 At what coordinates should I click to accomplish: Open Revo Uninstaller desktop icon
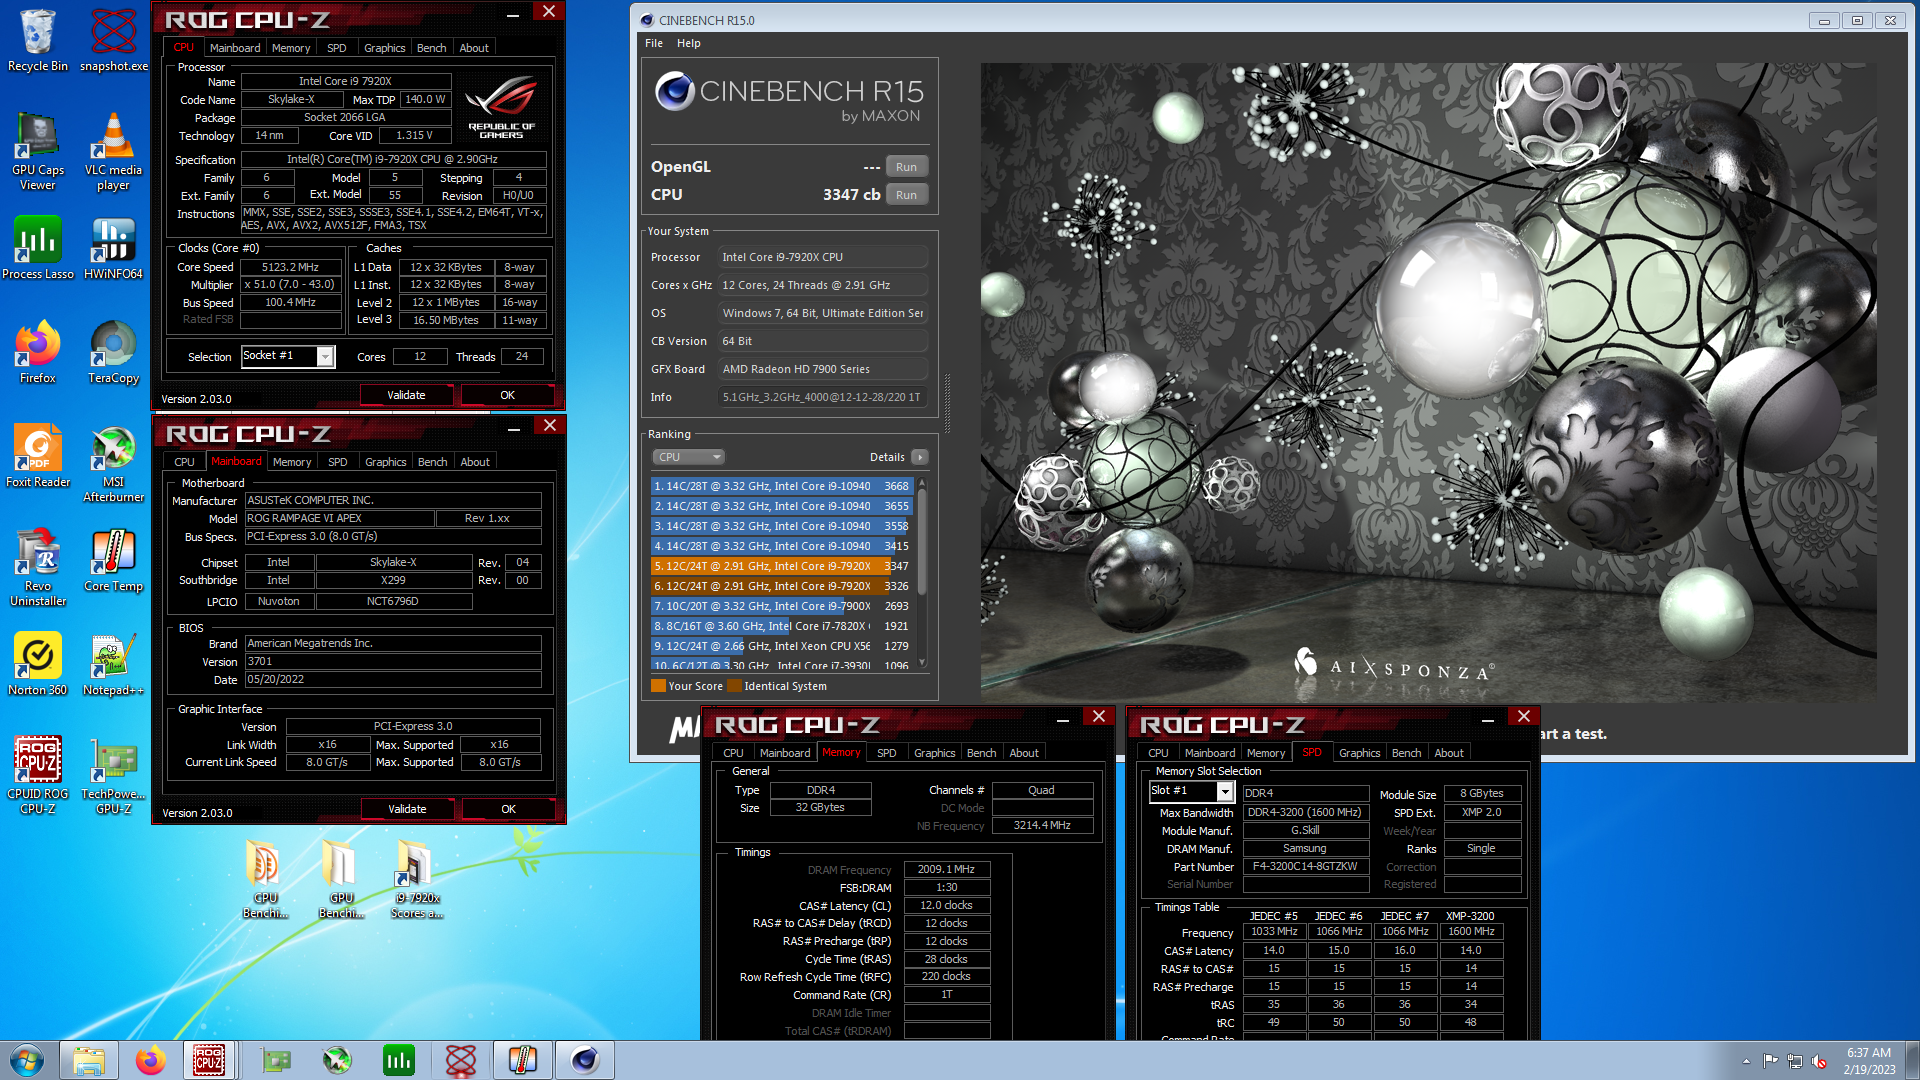(x=38, y=567)
